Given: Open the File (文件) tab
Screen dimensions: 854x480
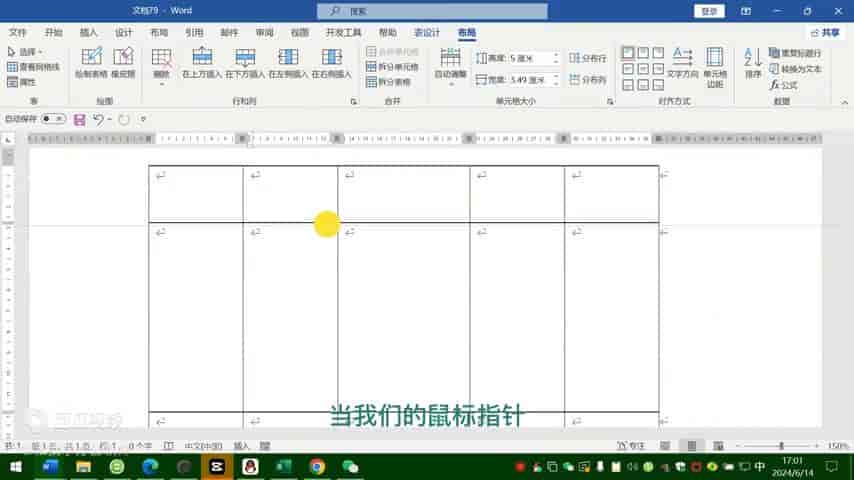Looking at the screenshot, I should (17, 33).
